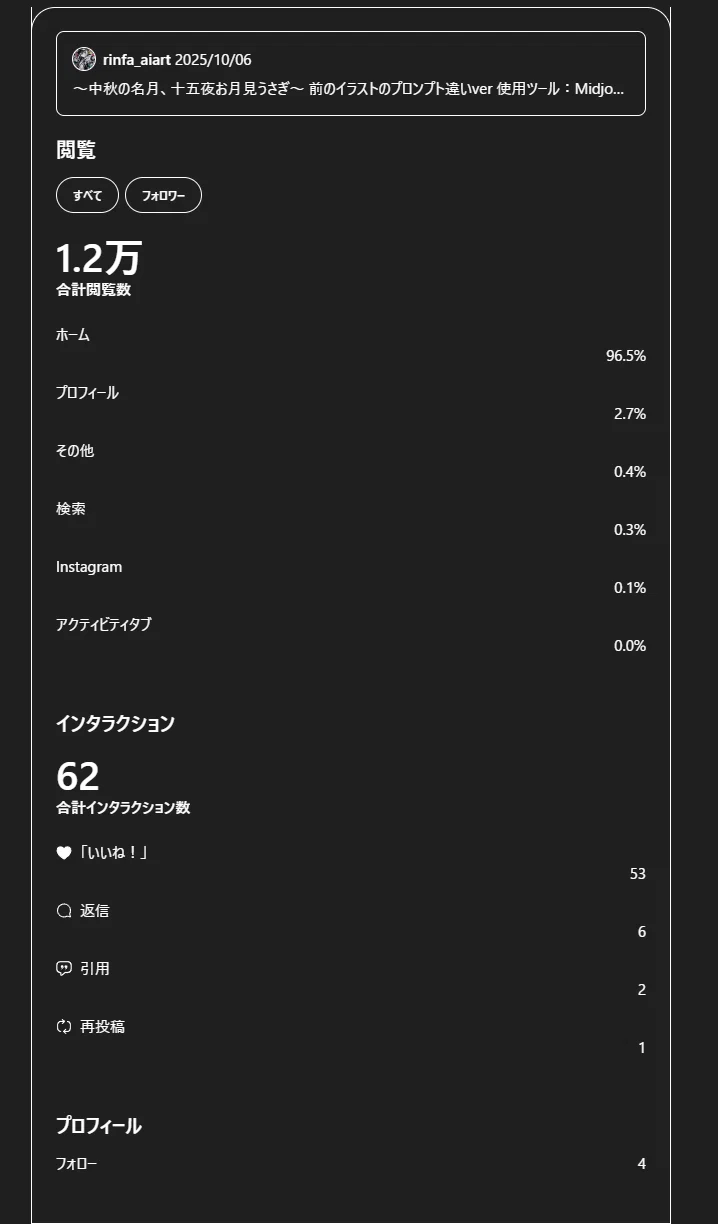Click the アクティビティタブ views row
This screenshot has height=1224, width=718.
click(351, 636)
